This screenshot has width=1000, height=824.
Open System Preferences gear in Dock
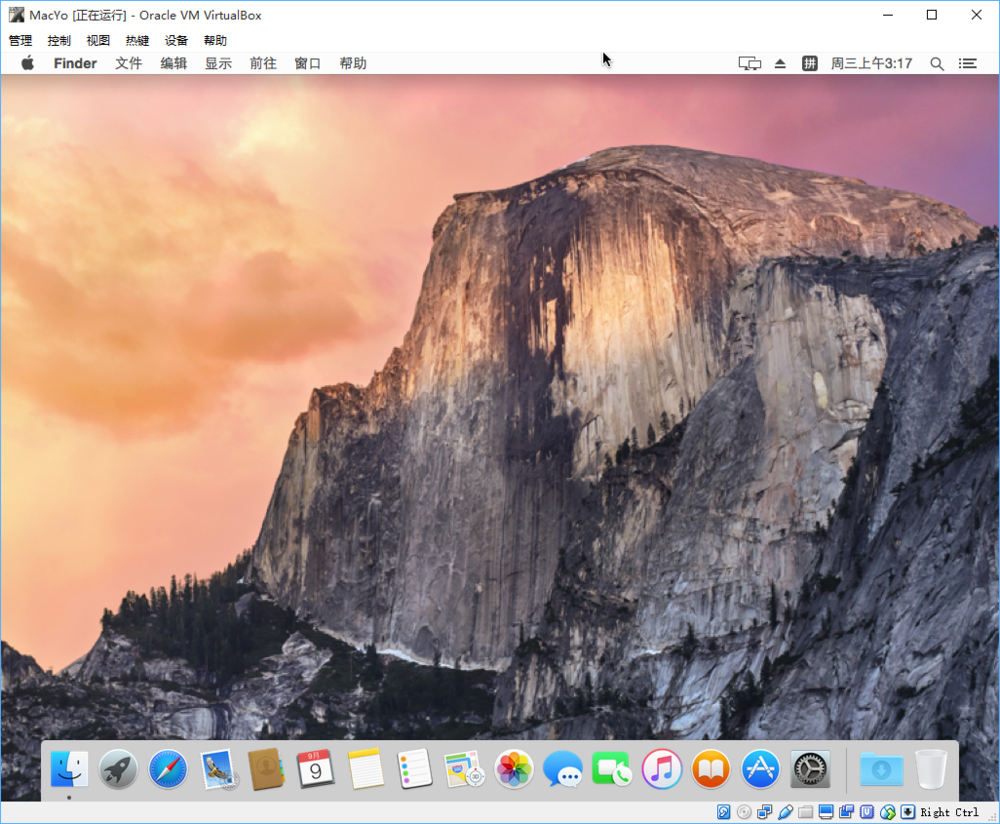pos(810,769)
